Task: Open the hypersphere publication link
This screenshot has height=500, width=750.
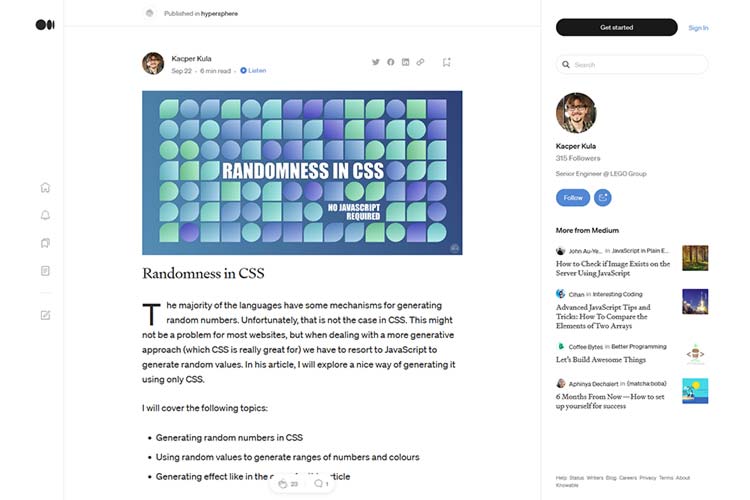Action: coord(220,14)
